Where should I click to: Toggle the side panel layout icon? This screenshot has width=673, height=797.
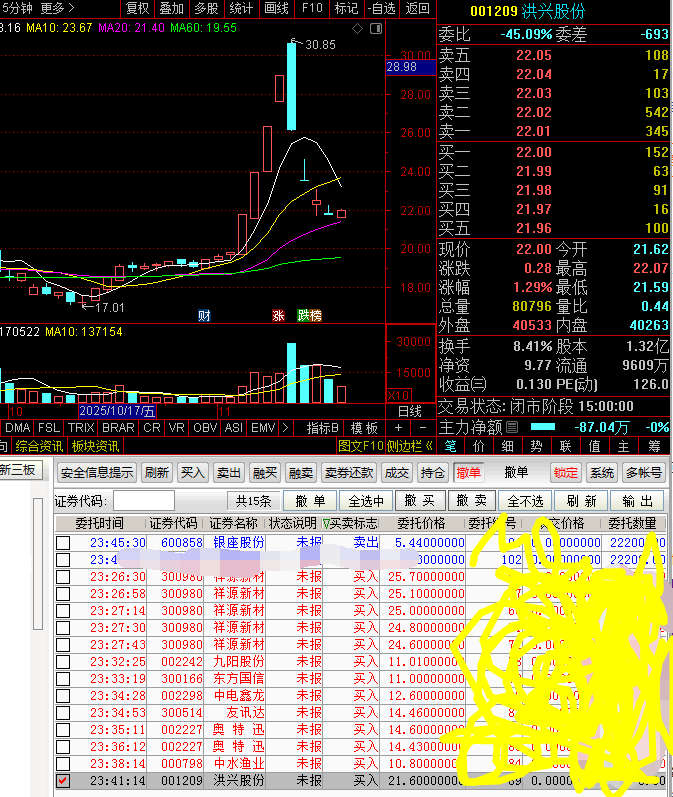point(376,28)
